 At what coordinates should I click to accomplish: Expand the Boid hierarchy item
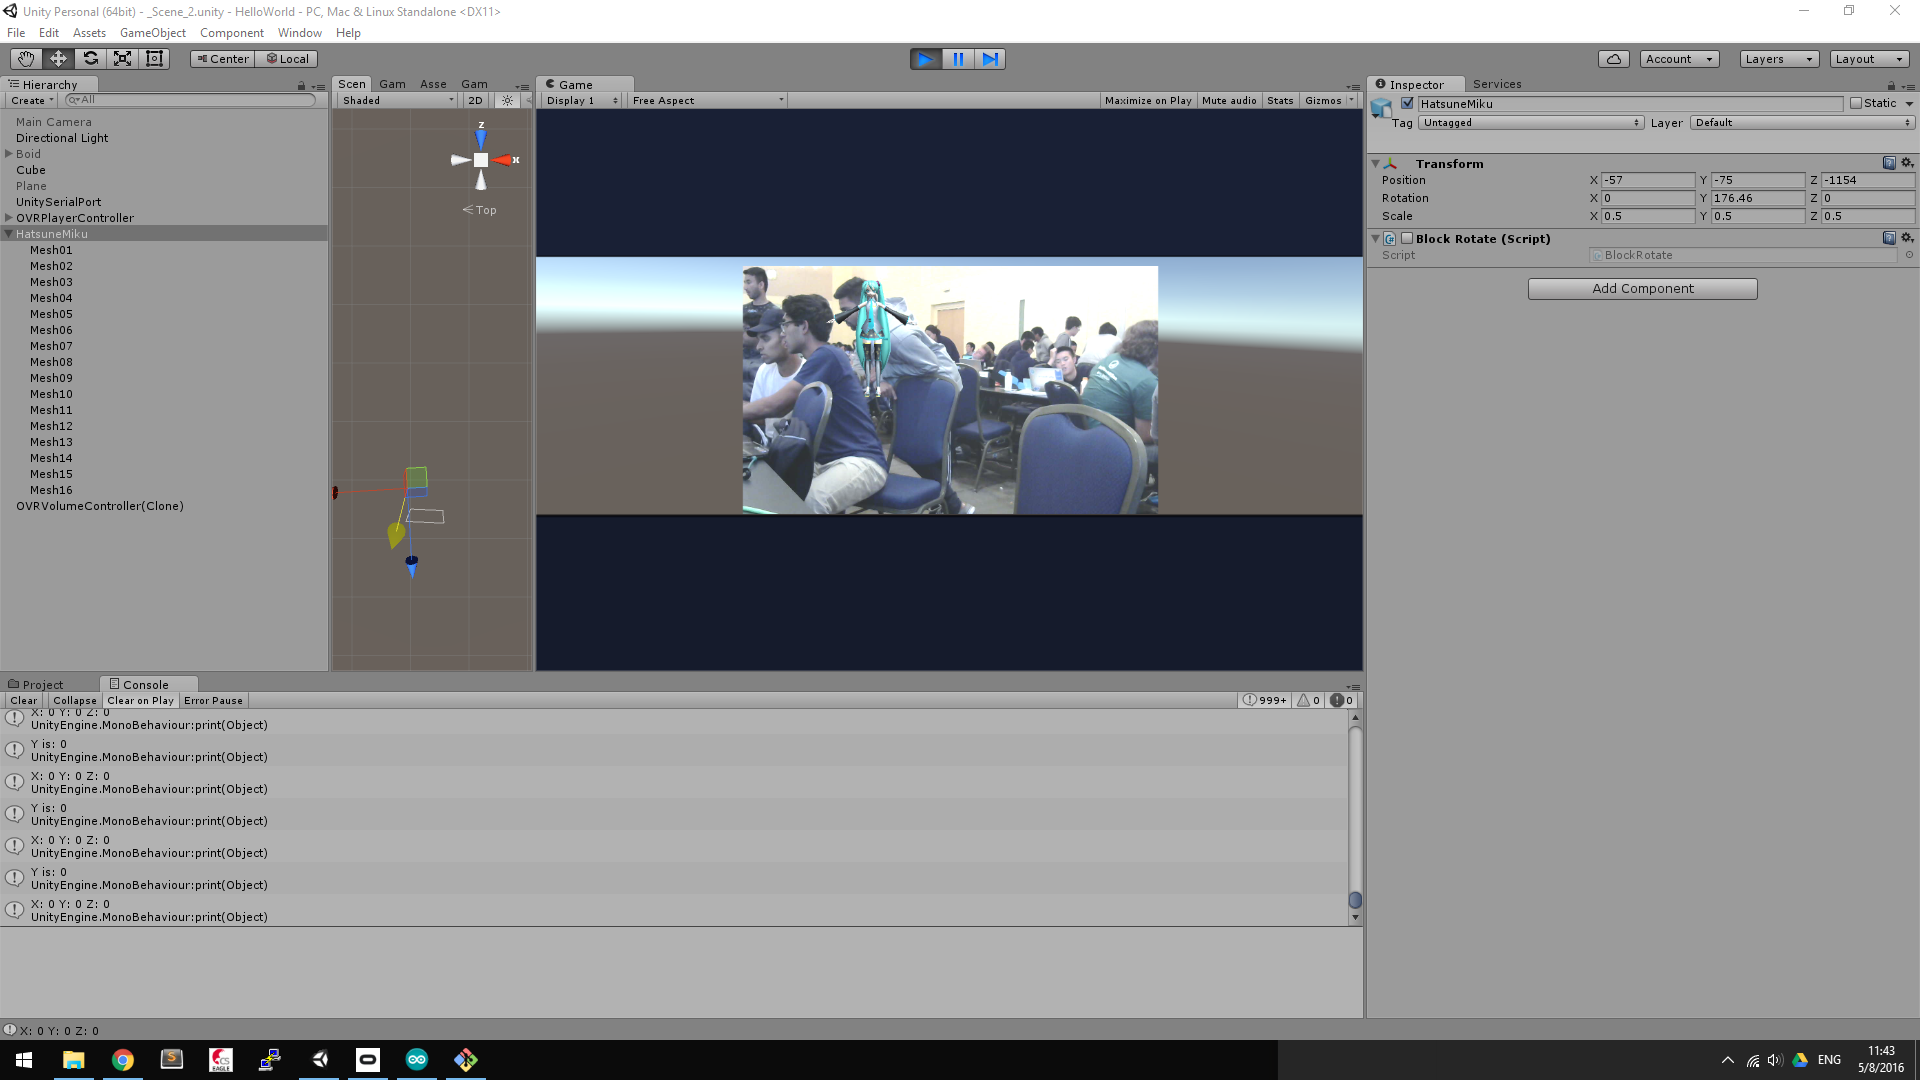9,154
